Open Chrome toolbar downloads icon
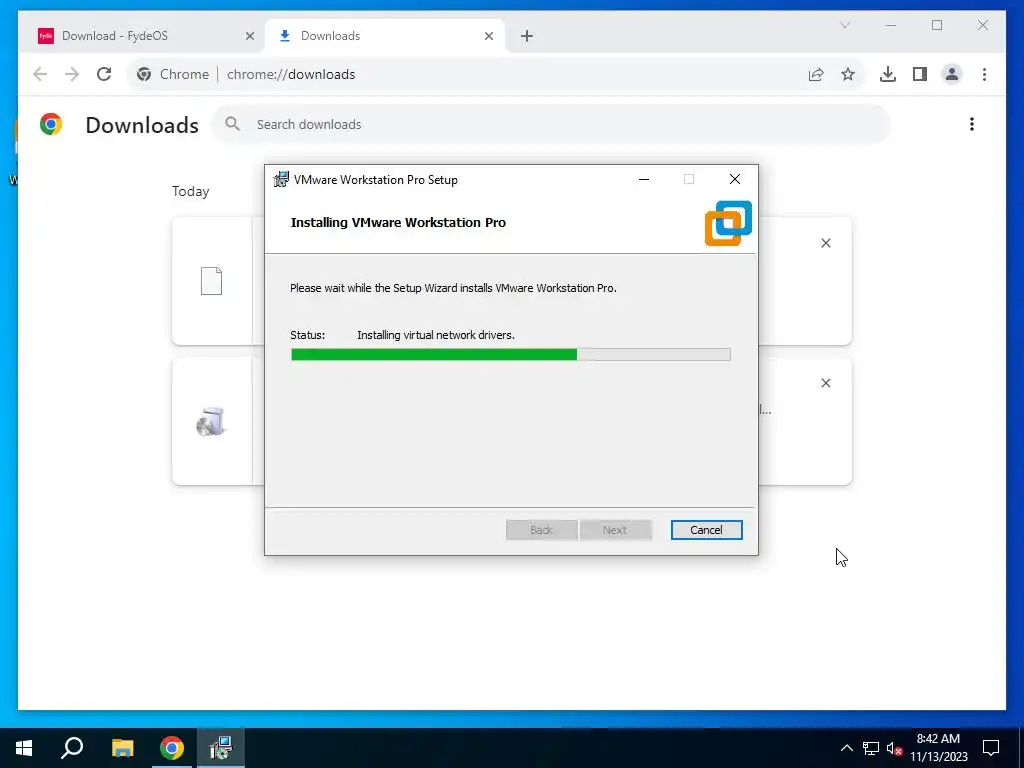This screenshot has width=1024, height=768. 888,74
